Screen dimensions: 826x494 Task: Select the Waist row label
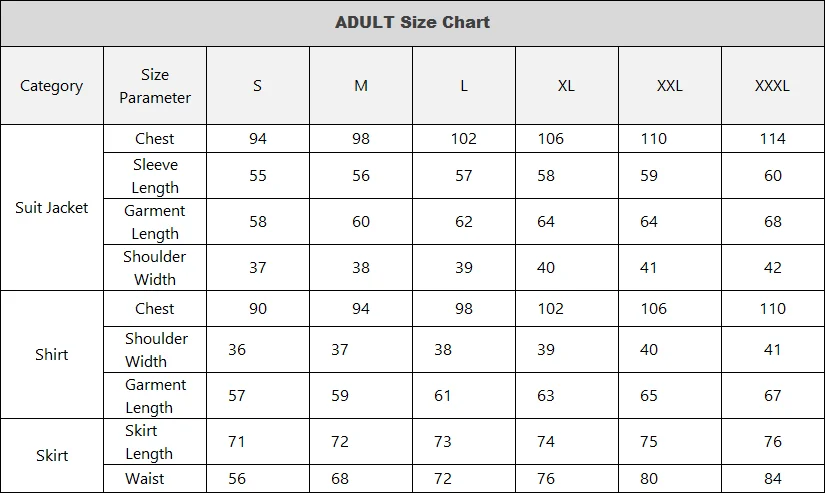pos(145,479)
